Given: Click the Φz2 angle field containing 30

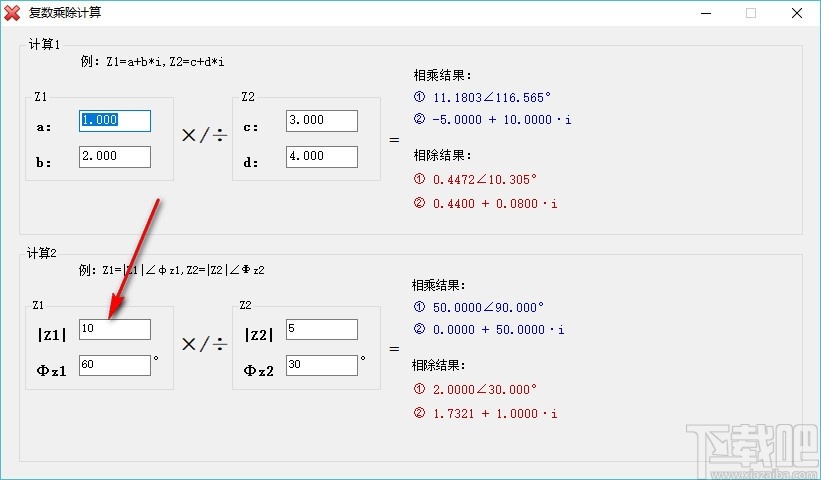Looking at the screenshot, I should click(321, 365).
